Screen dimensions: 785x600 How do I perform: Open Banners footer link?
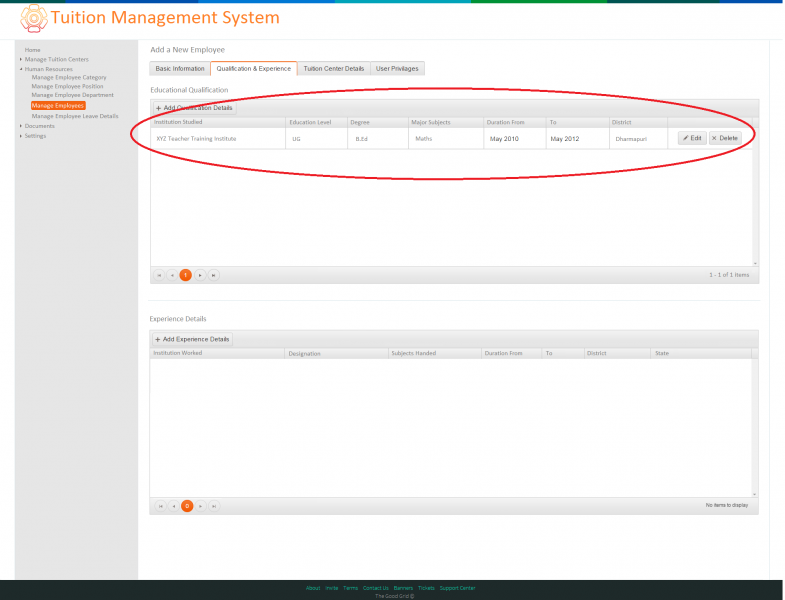point(403,588)
